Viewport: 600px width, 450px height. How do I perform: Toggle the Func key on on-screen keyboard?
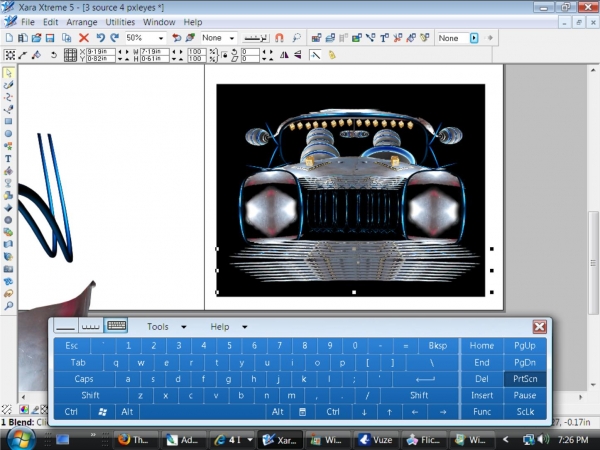point(482,412)
